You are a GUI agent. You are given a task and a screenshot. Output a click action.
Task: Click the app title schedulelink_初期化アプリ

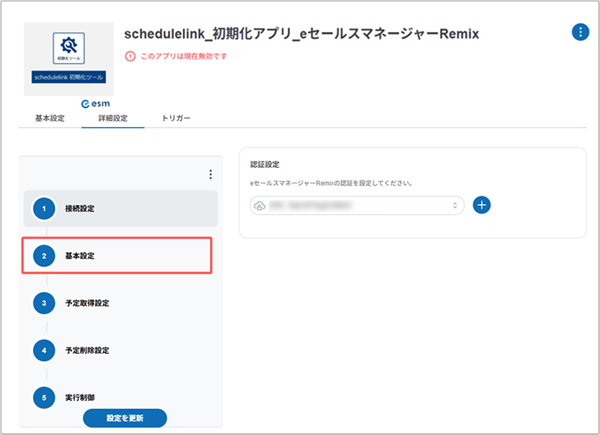pyautogui.click(x=301, y=33)
